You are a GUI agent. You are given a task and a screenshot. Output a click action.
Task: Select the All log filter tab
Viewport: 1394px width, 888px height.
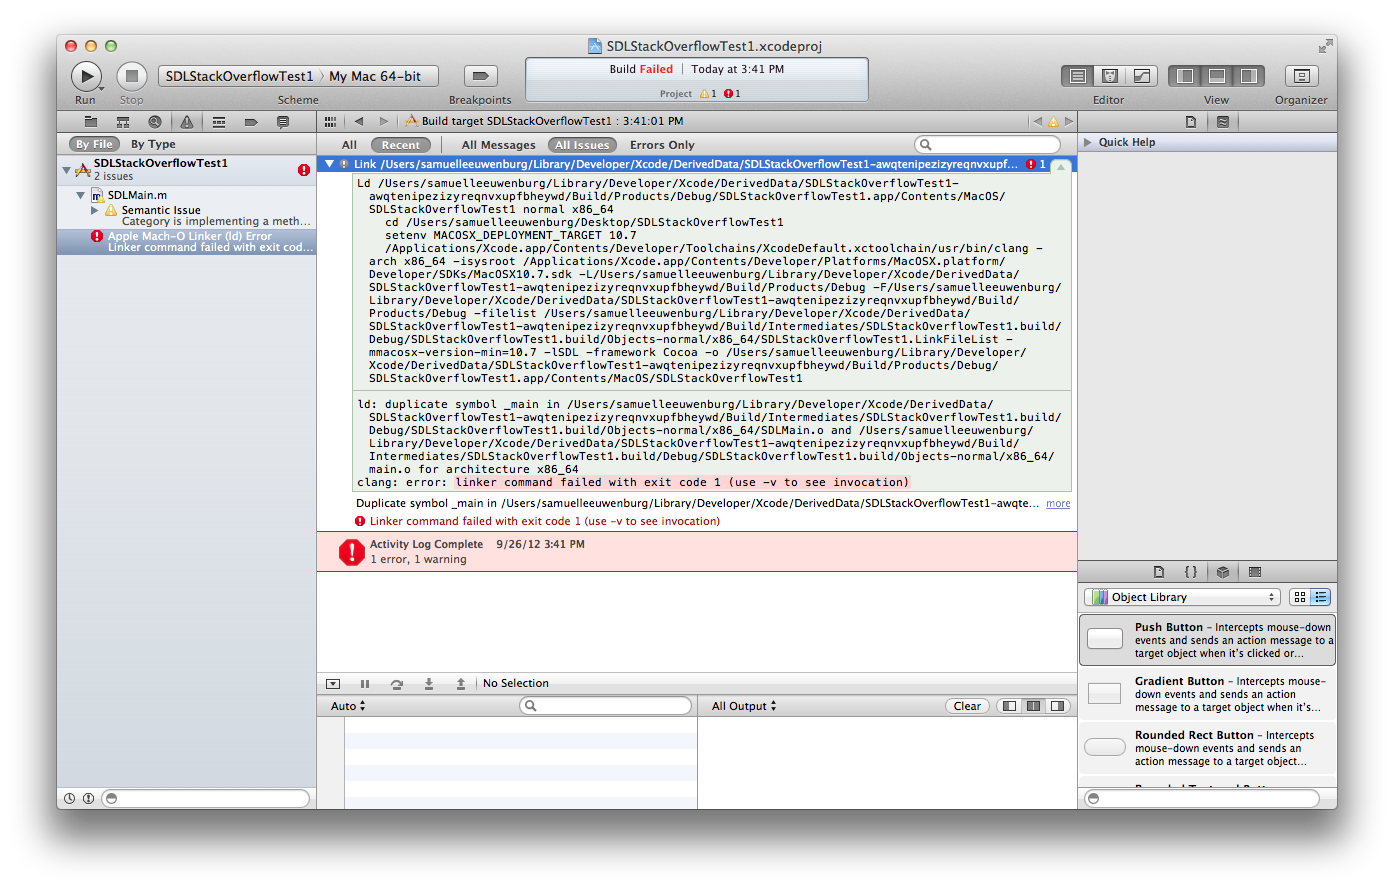pos(349,145)
